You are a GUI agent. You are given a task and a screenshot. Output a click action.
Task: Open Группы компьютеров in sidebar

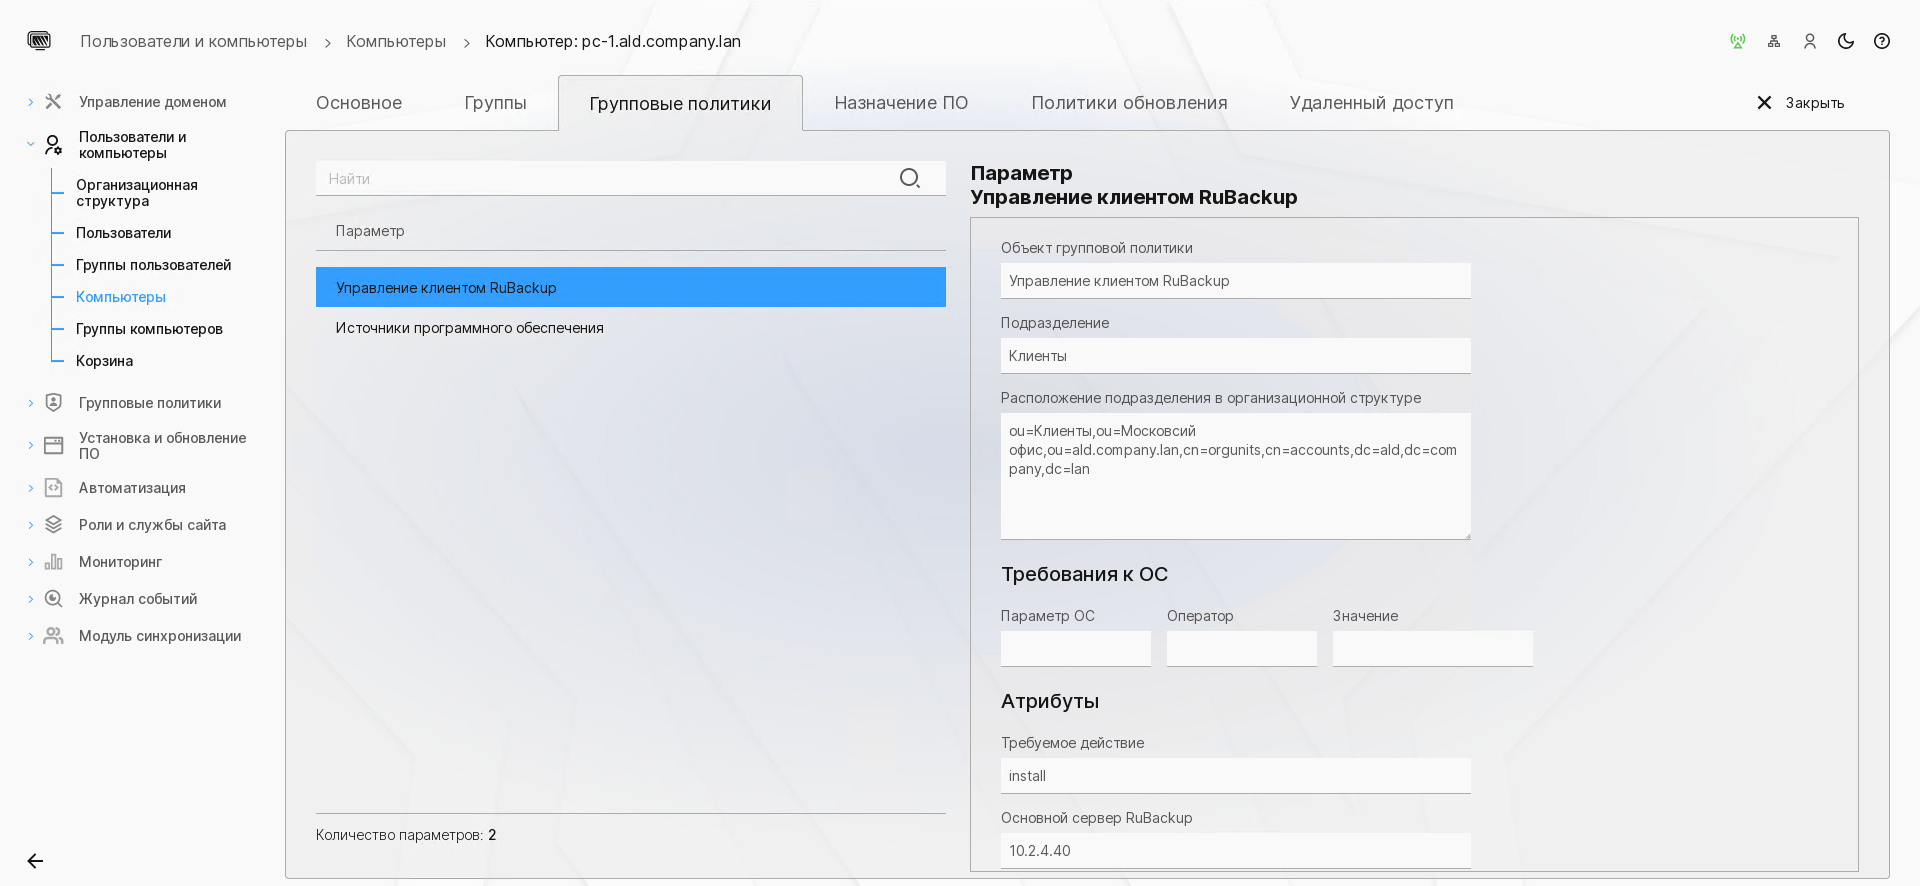tap(149, 329)
